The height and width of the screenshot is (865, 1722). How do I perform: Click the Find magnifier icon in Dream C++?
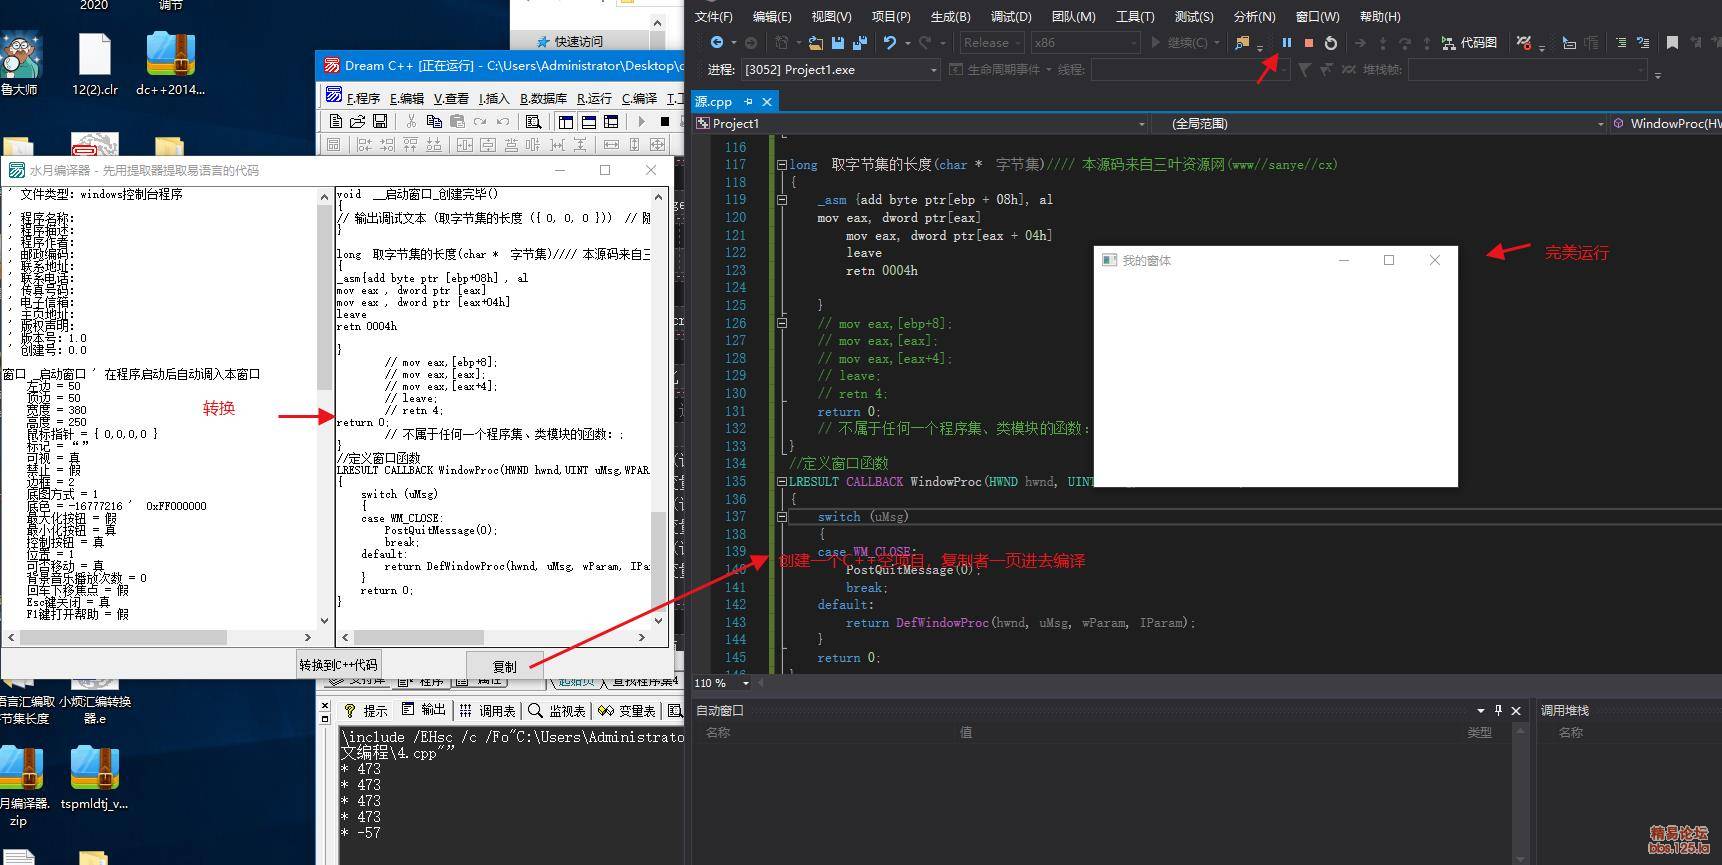[533, 121]
